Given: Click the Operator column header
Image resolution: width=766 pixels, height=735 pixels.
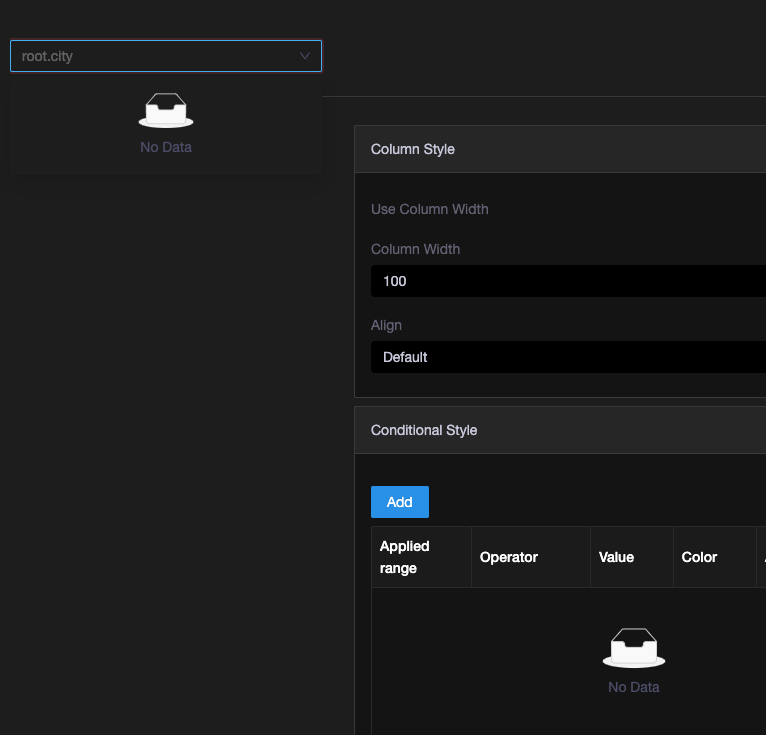Looking at the screenshot, I should 531,557.
